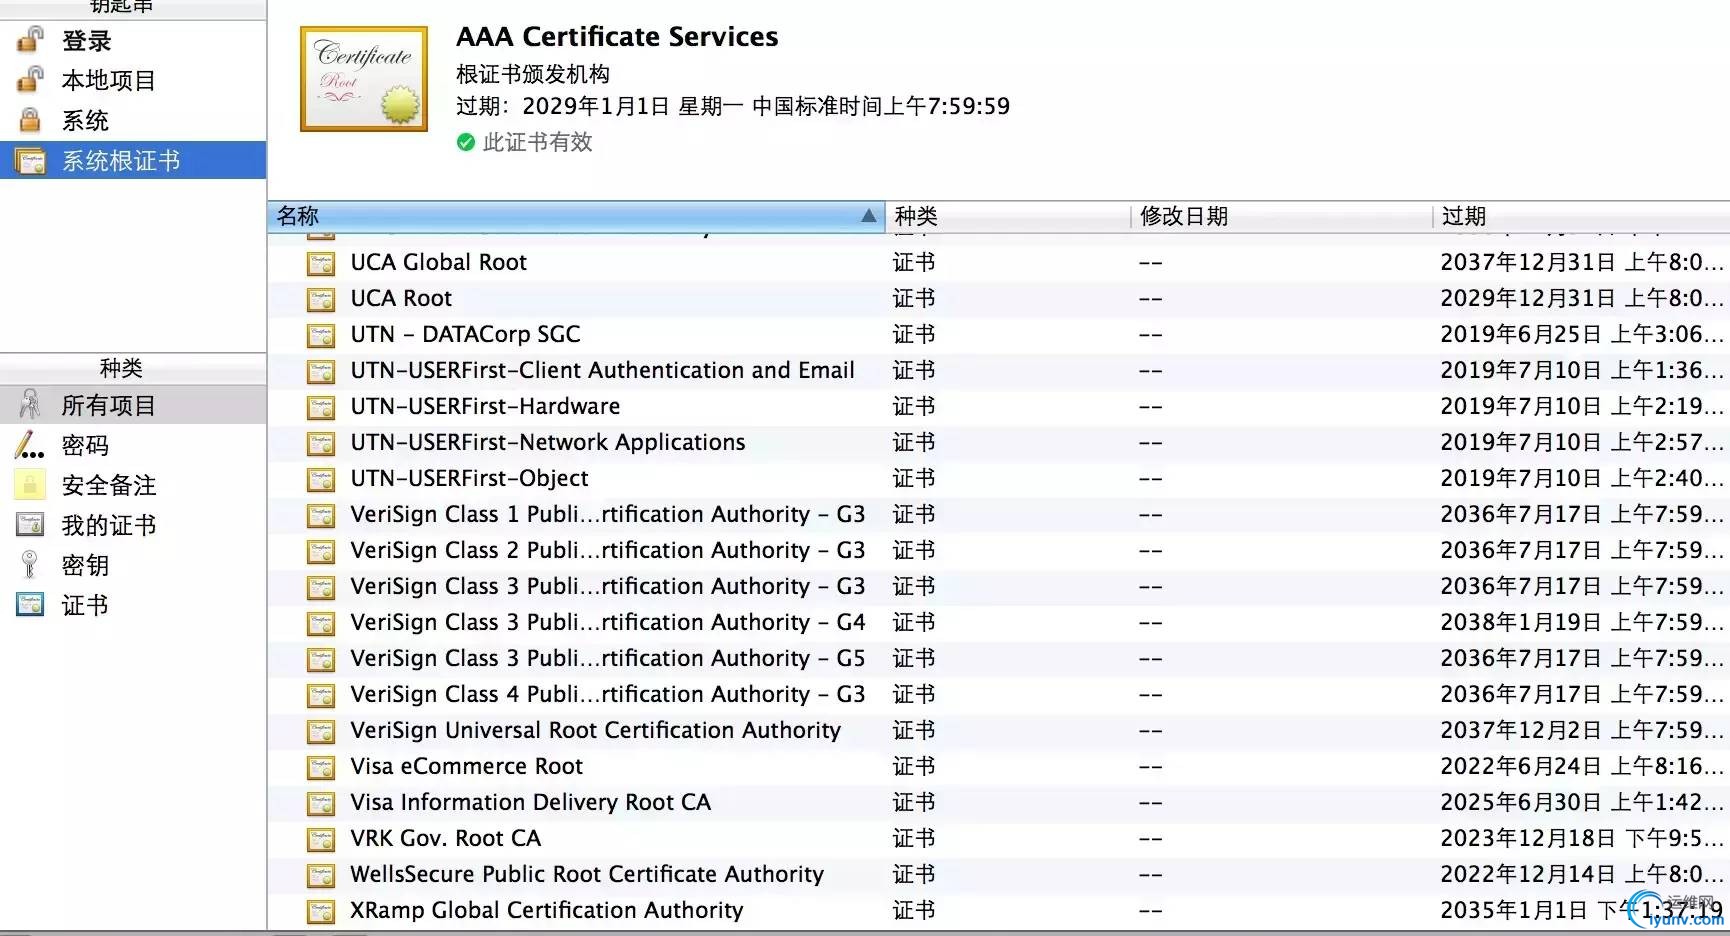Viewport: 1730px width, 936px height.
Task: Show the 安全备注 category
Action: pos(133,485)
